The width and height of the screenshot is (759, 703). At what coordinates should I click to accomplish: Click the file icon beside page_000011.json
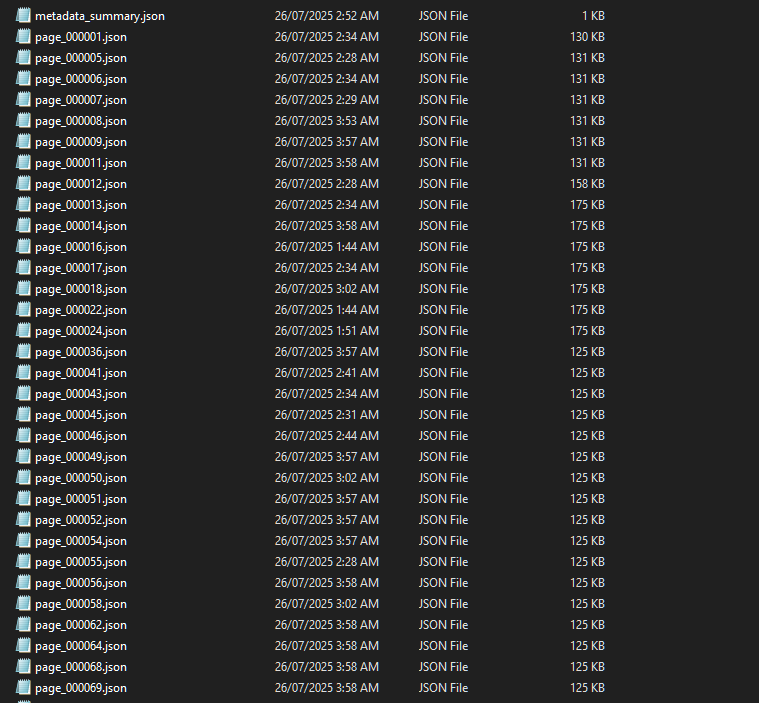[x=23, y=163]
